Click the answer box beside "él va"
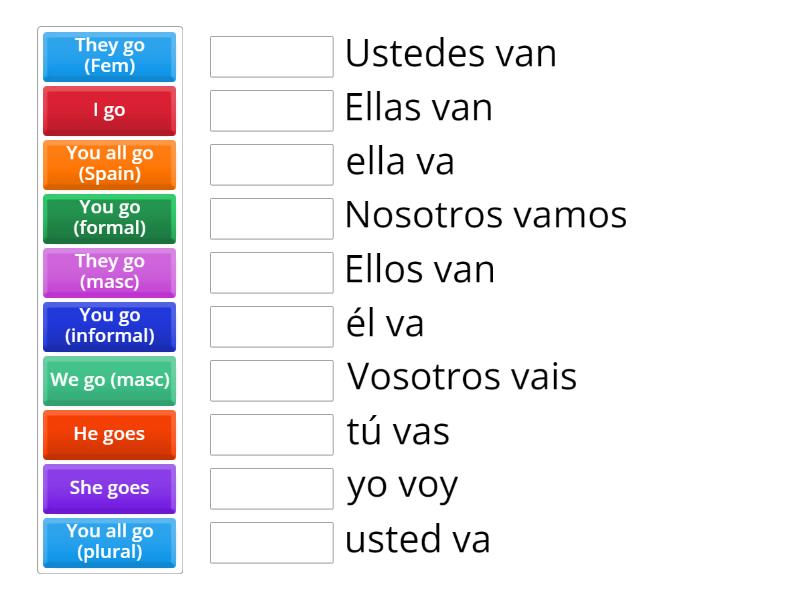The image size is (800, 600). tap(271, 327)
